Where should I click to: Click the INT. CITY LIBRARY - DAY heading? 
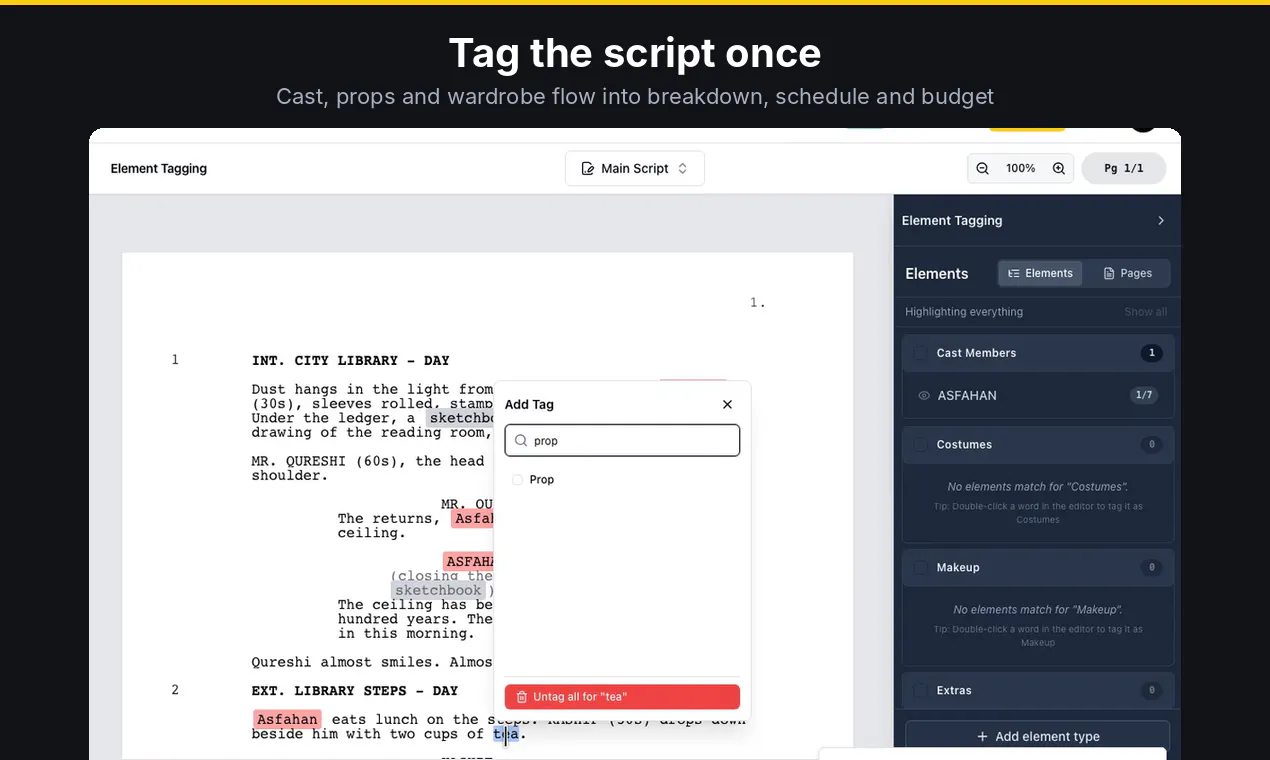(x=351, y=361)
